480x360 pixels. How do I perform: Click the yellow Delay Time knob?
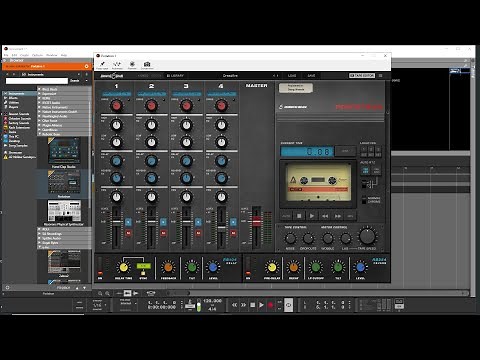click(x=123, y=267)
